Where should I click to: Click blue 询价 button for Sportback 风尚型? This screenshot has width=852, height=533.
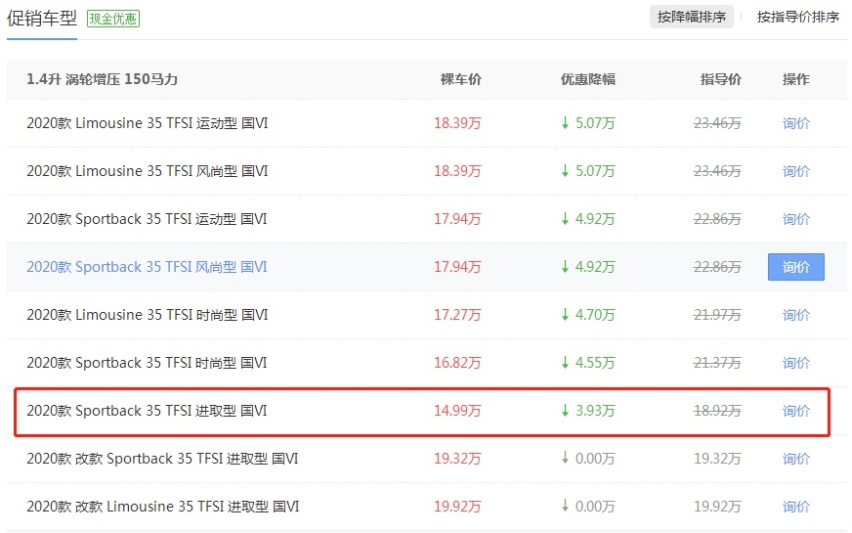(x=796, y=267)
